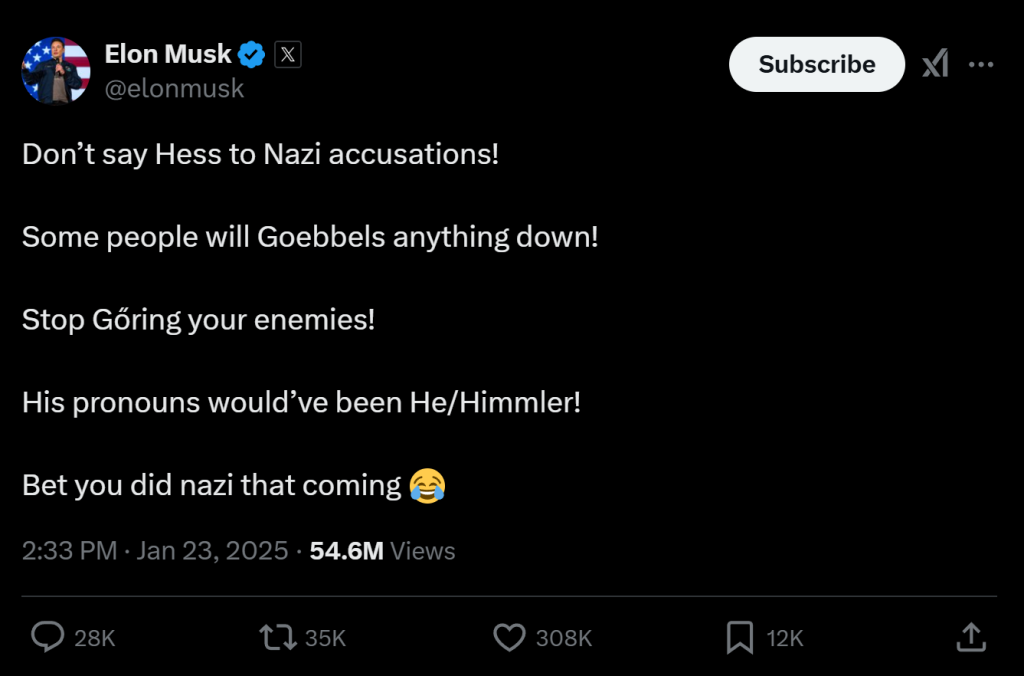Click the blue verified checkmark badge
Screen dimensions: 1024x676
click(253, 55)
